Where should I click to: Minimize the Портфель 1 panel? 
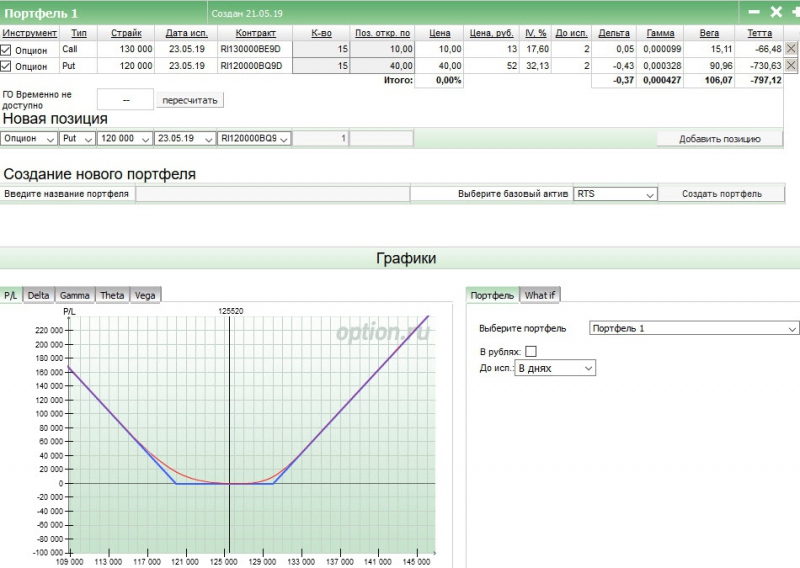coord(754,12)
